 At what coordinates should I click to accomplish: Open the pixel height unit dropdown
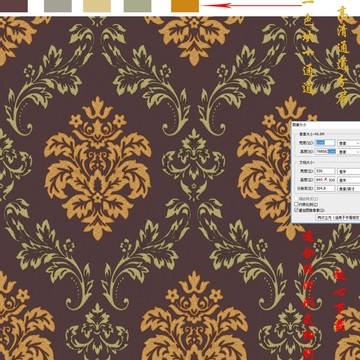[349, 152]
